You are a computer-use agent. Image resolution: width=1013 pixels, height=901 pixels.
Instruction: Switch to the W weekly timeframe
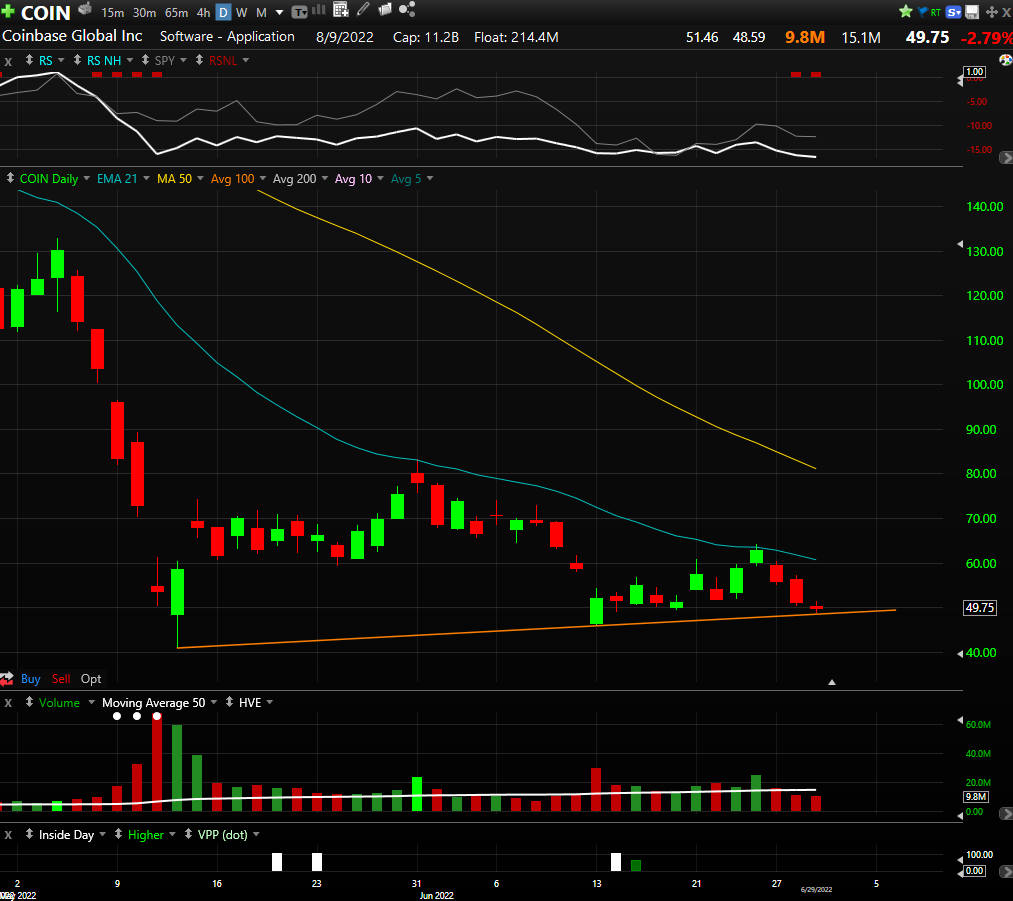pos(242,12)
